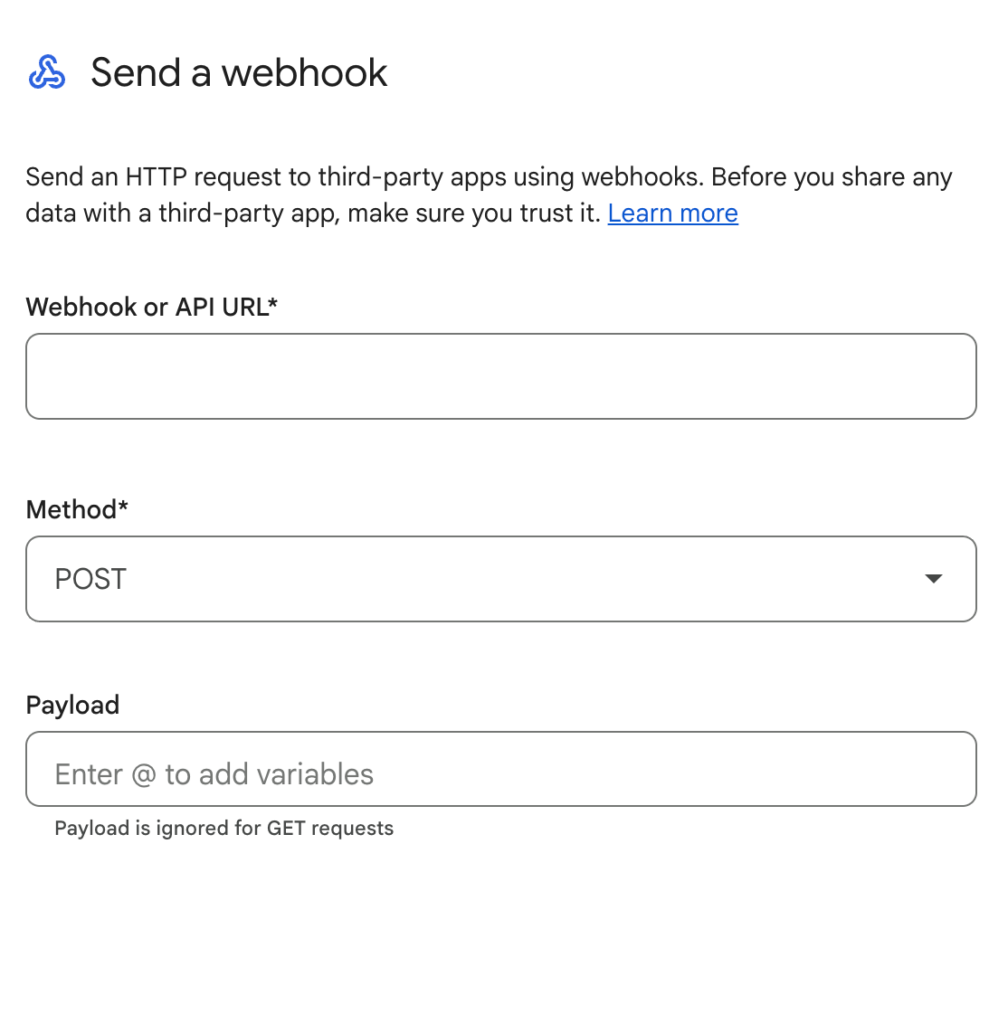Click the Method dropdown arrow
The width and height of the screenshot is (1008, 1024).
click(933, 579)
